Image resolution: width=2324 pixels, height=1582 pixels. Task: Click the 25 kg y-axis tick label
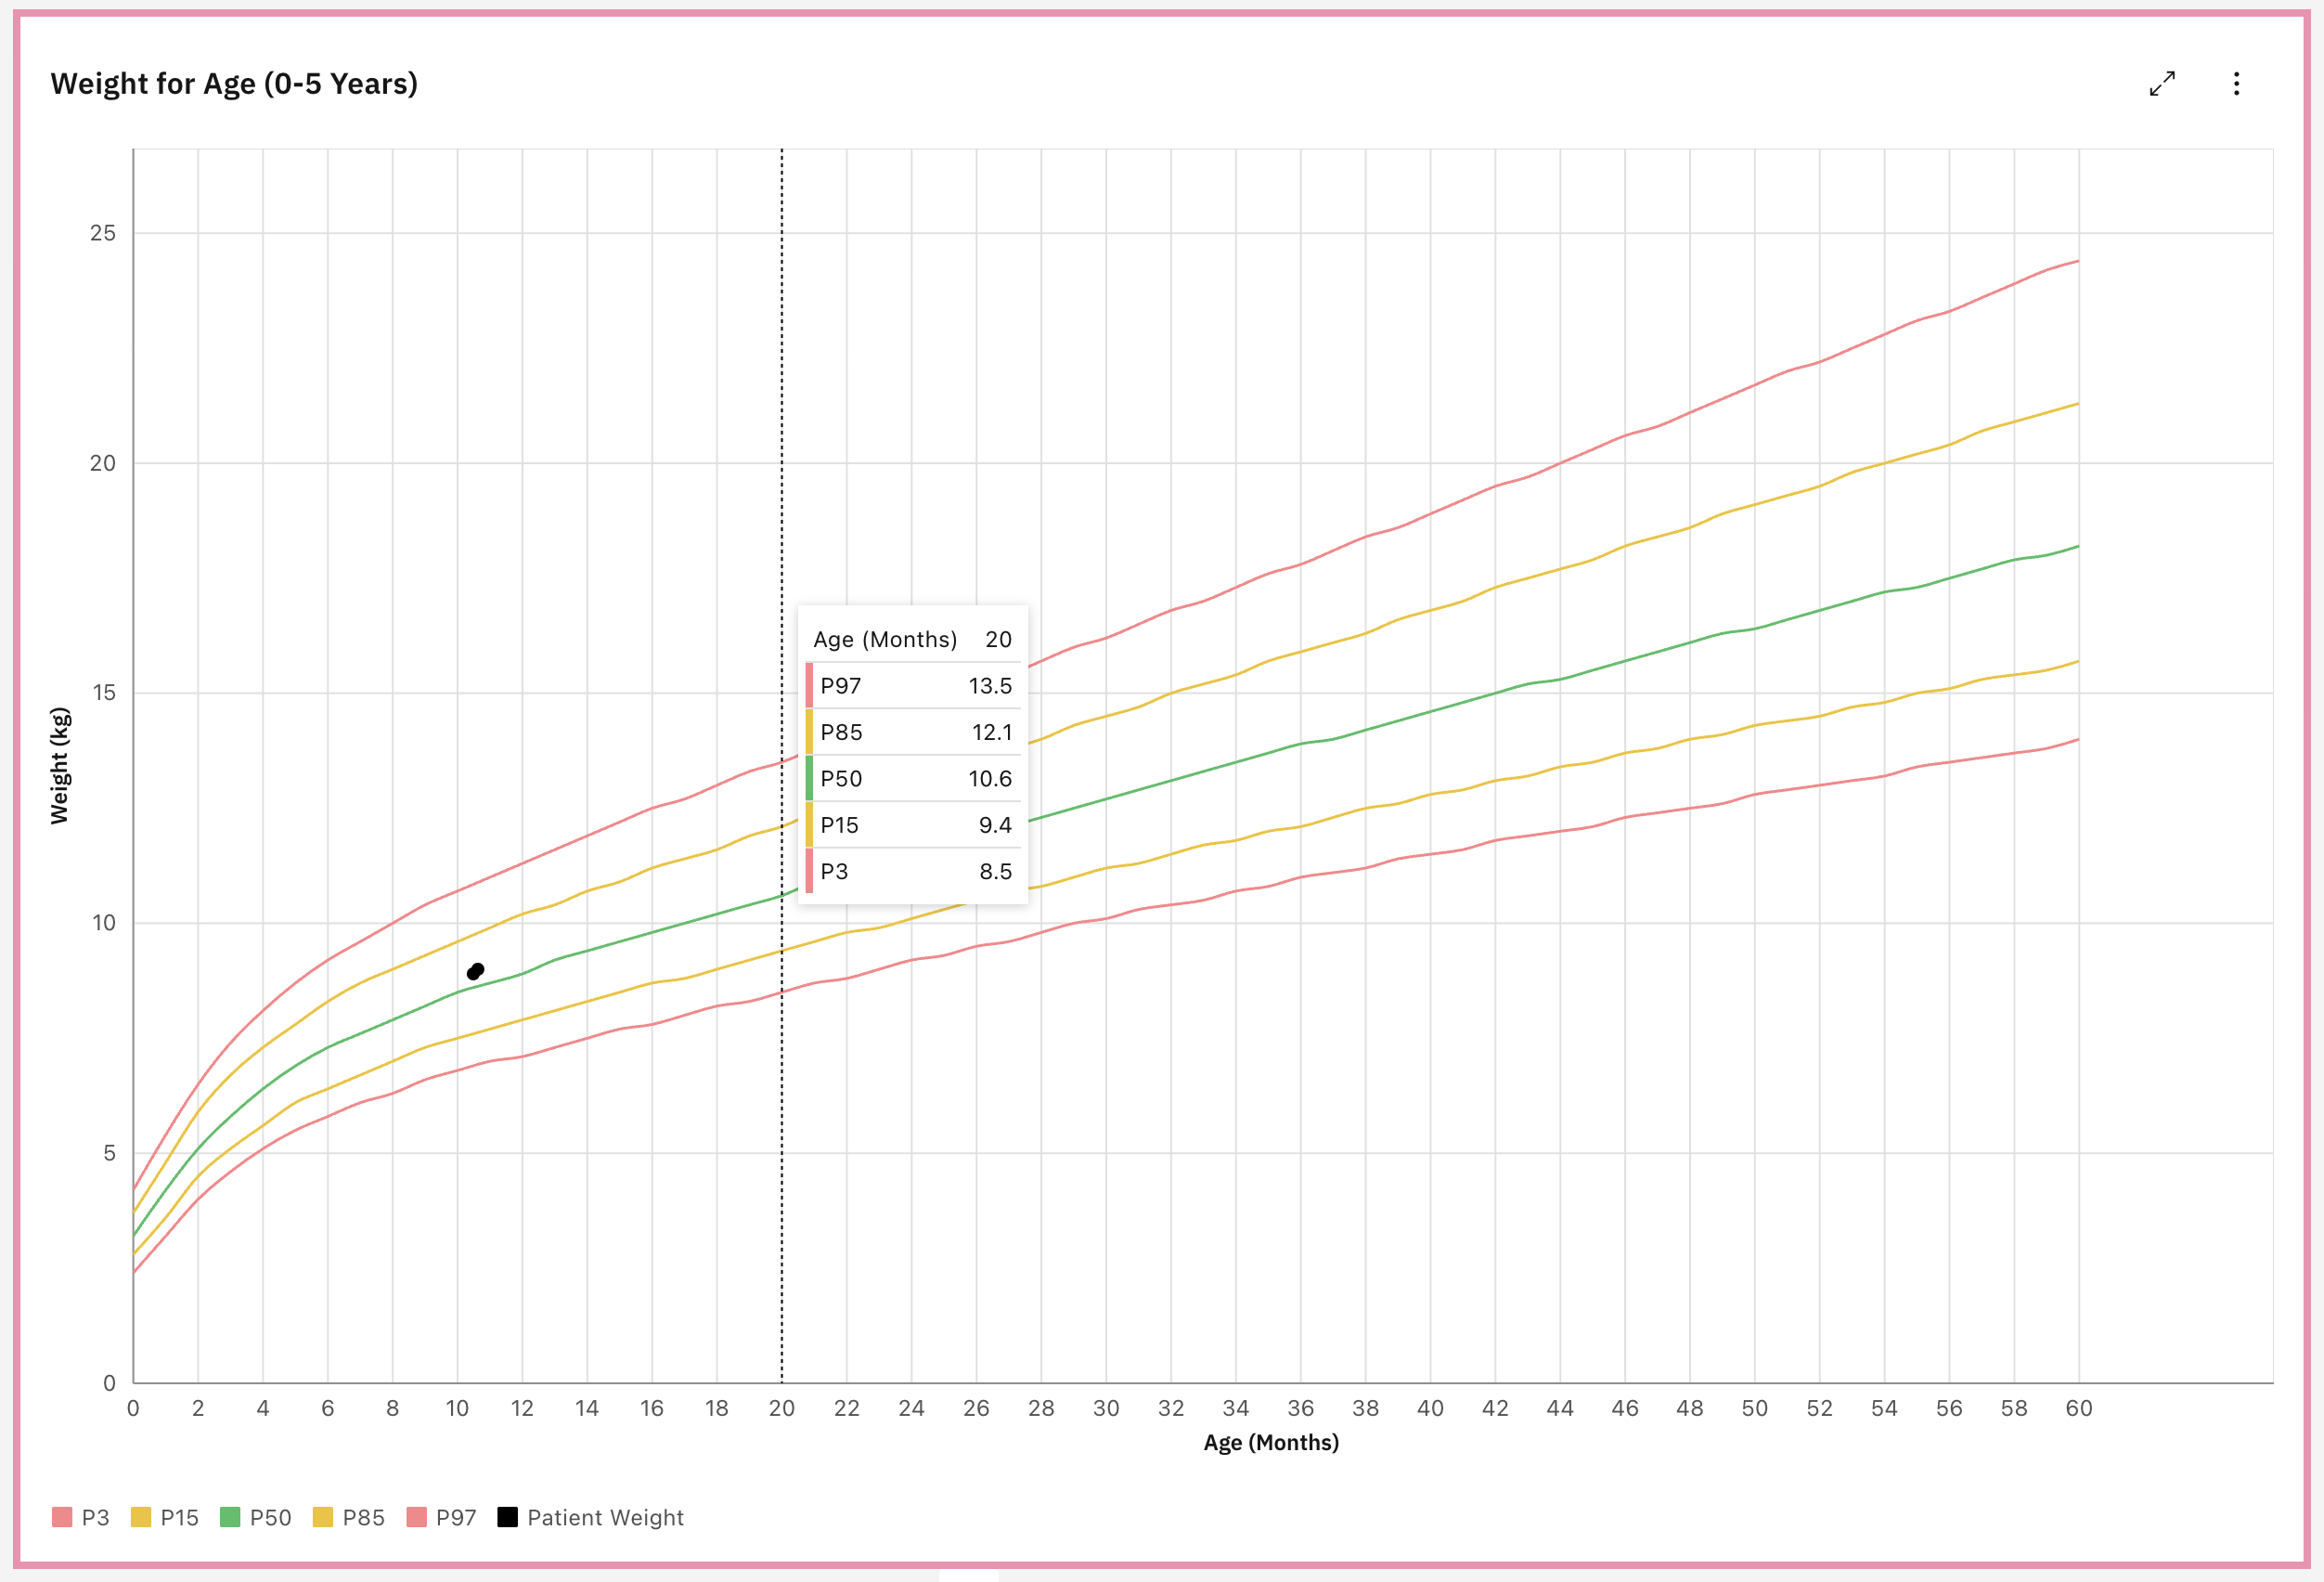click(103, 233)
